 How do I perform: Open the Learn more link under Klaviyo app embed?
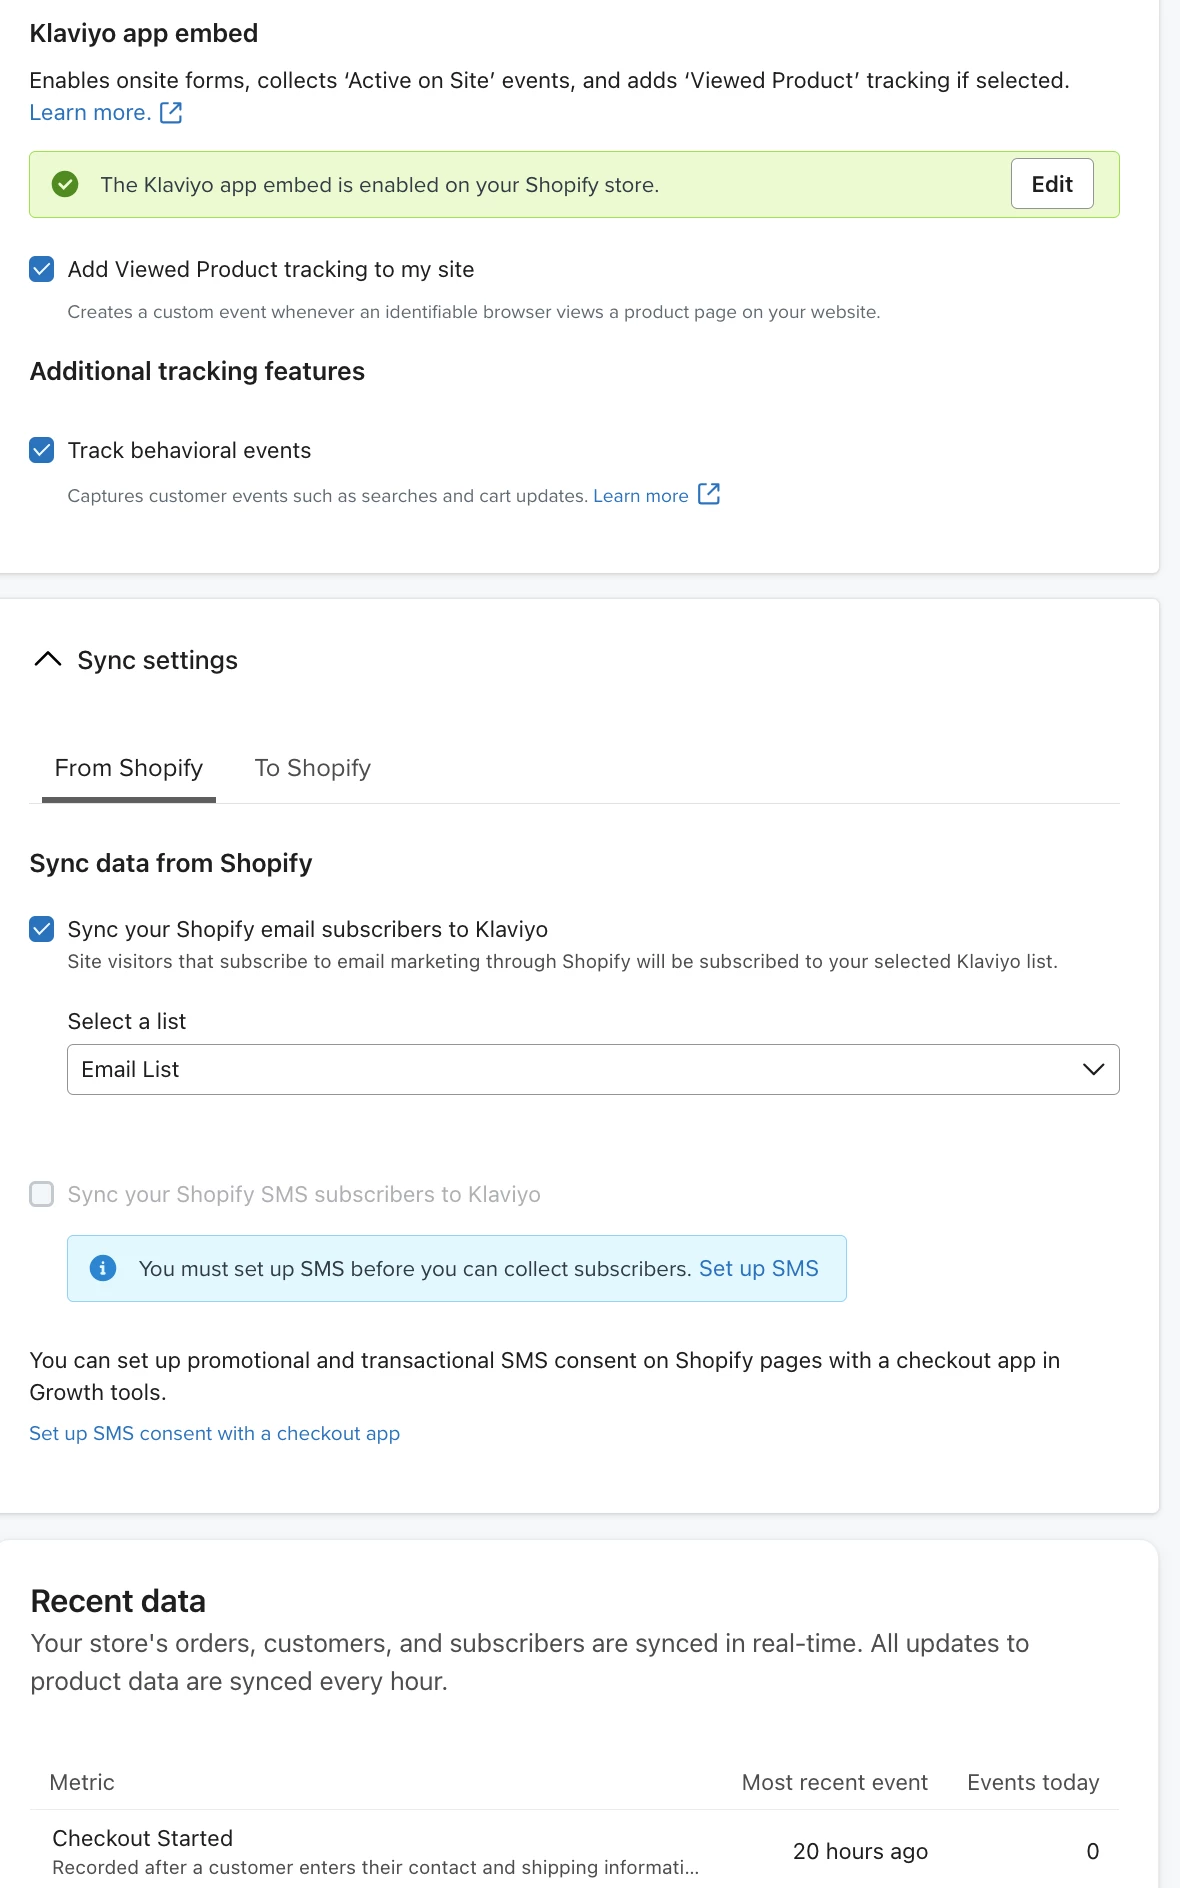[x=90, y=112]
